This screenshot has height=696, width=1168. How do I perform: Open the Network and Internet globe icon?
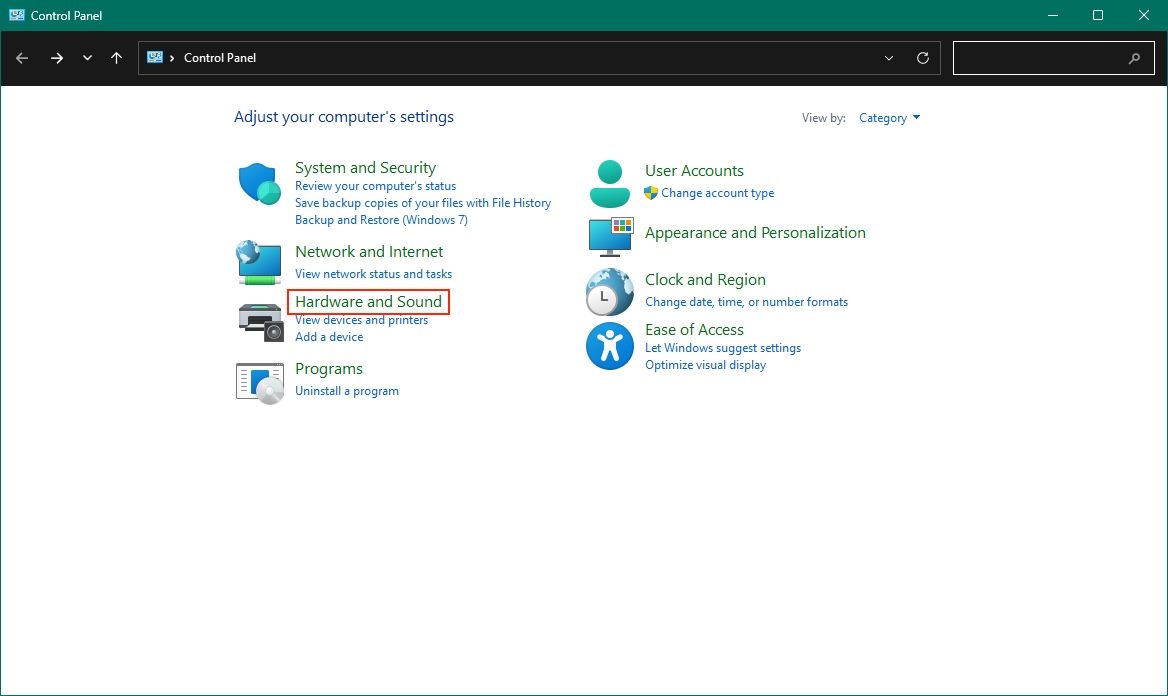[x=259, y=262]
